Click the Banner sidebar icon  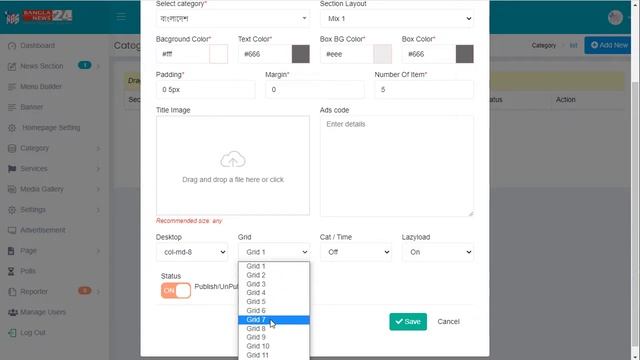click(x=12, y=107)
